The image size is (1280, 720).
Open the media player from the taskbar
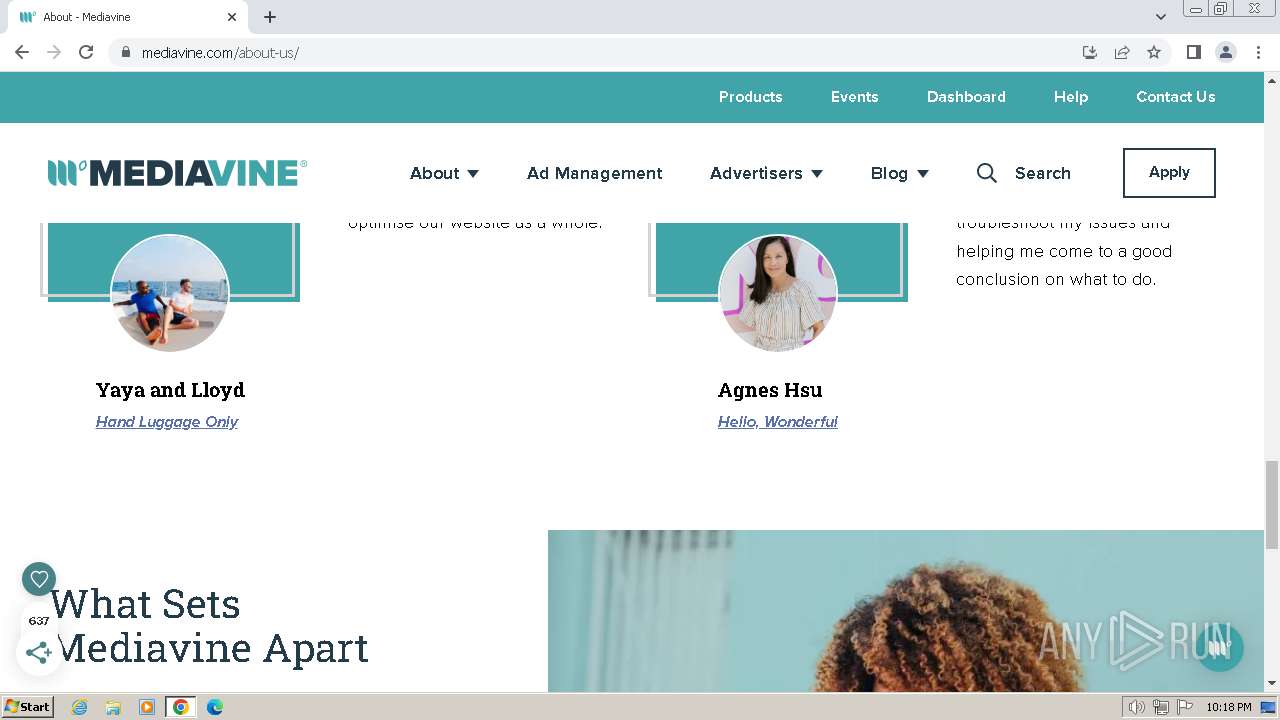(x=147, y=707)
